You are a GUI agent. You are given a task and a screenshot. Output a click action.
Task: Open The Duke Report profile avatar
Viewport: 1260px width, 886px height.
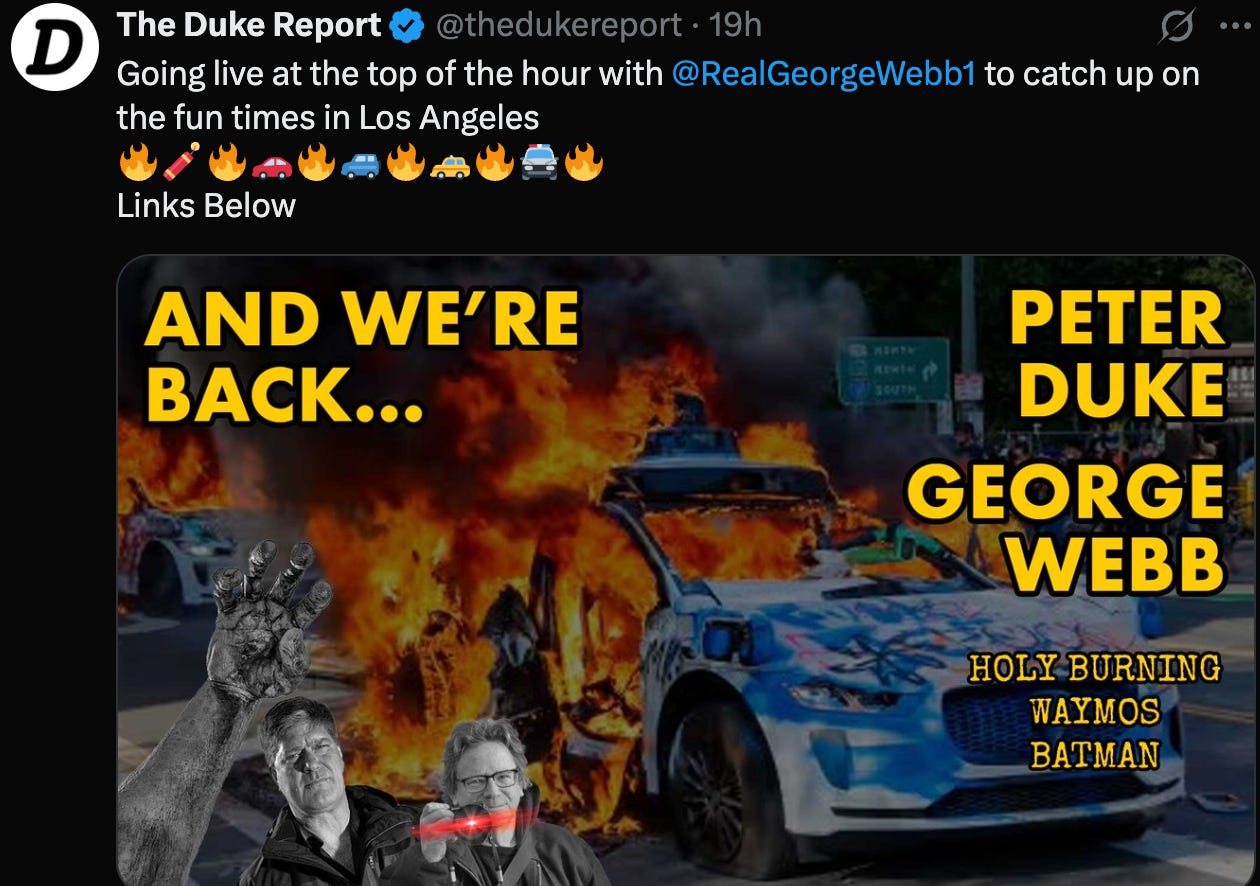click(53, 48)
